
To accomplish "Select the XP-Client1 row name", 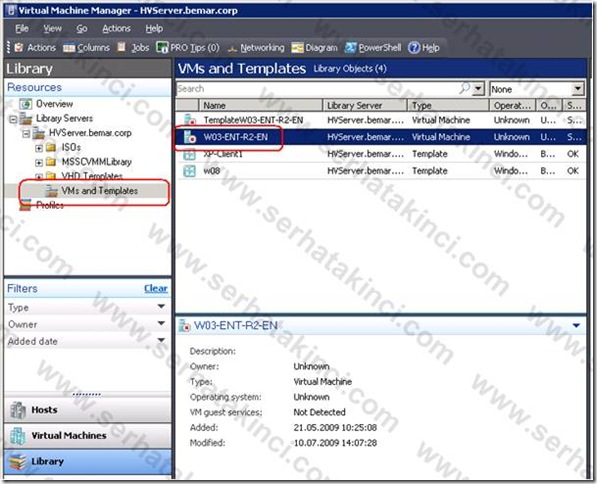I will point(223,154).
